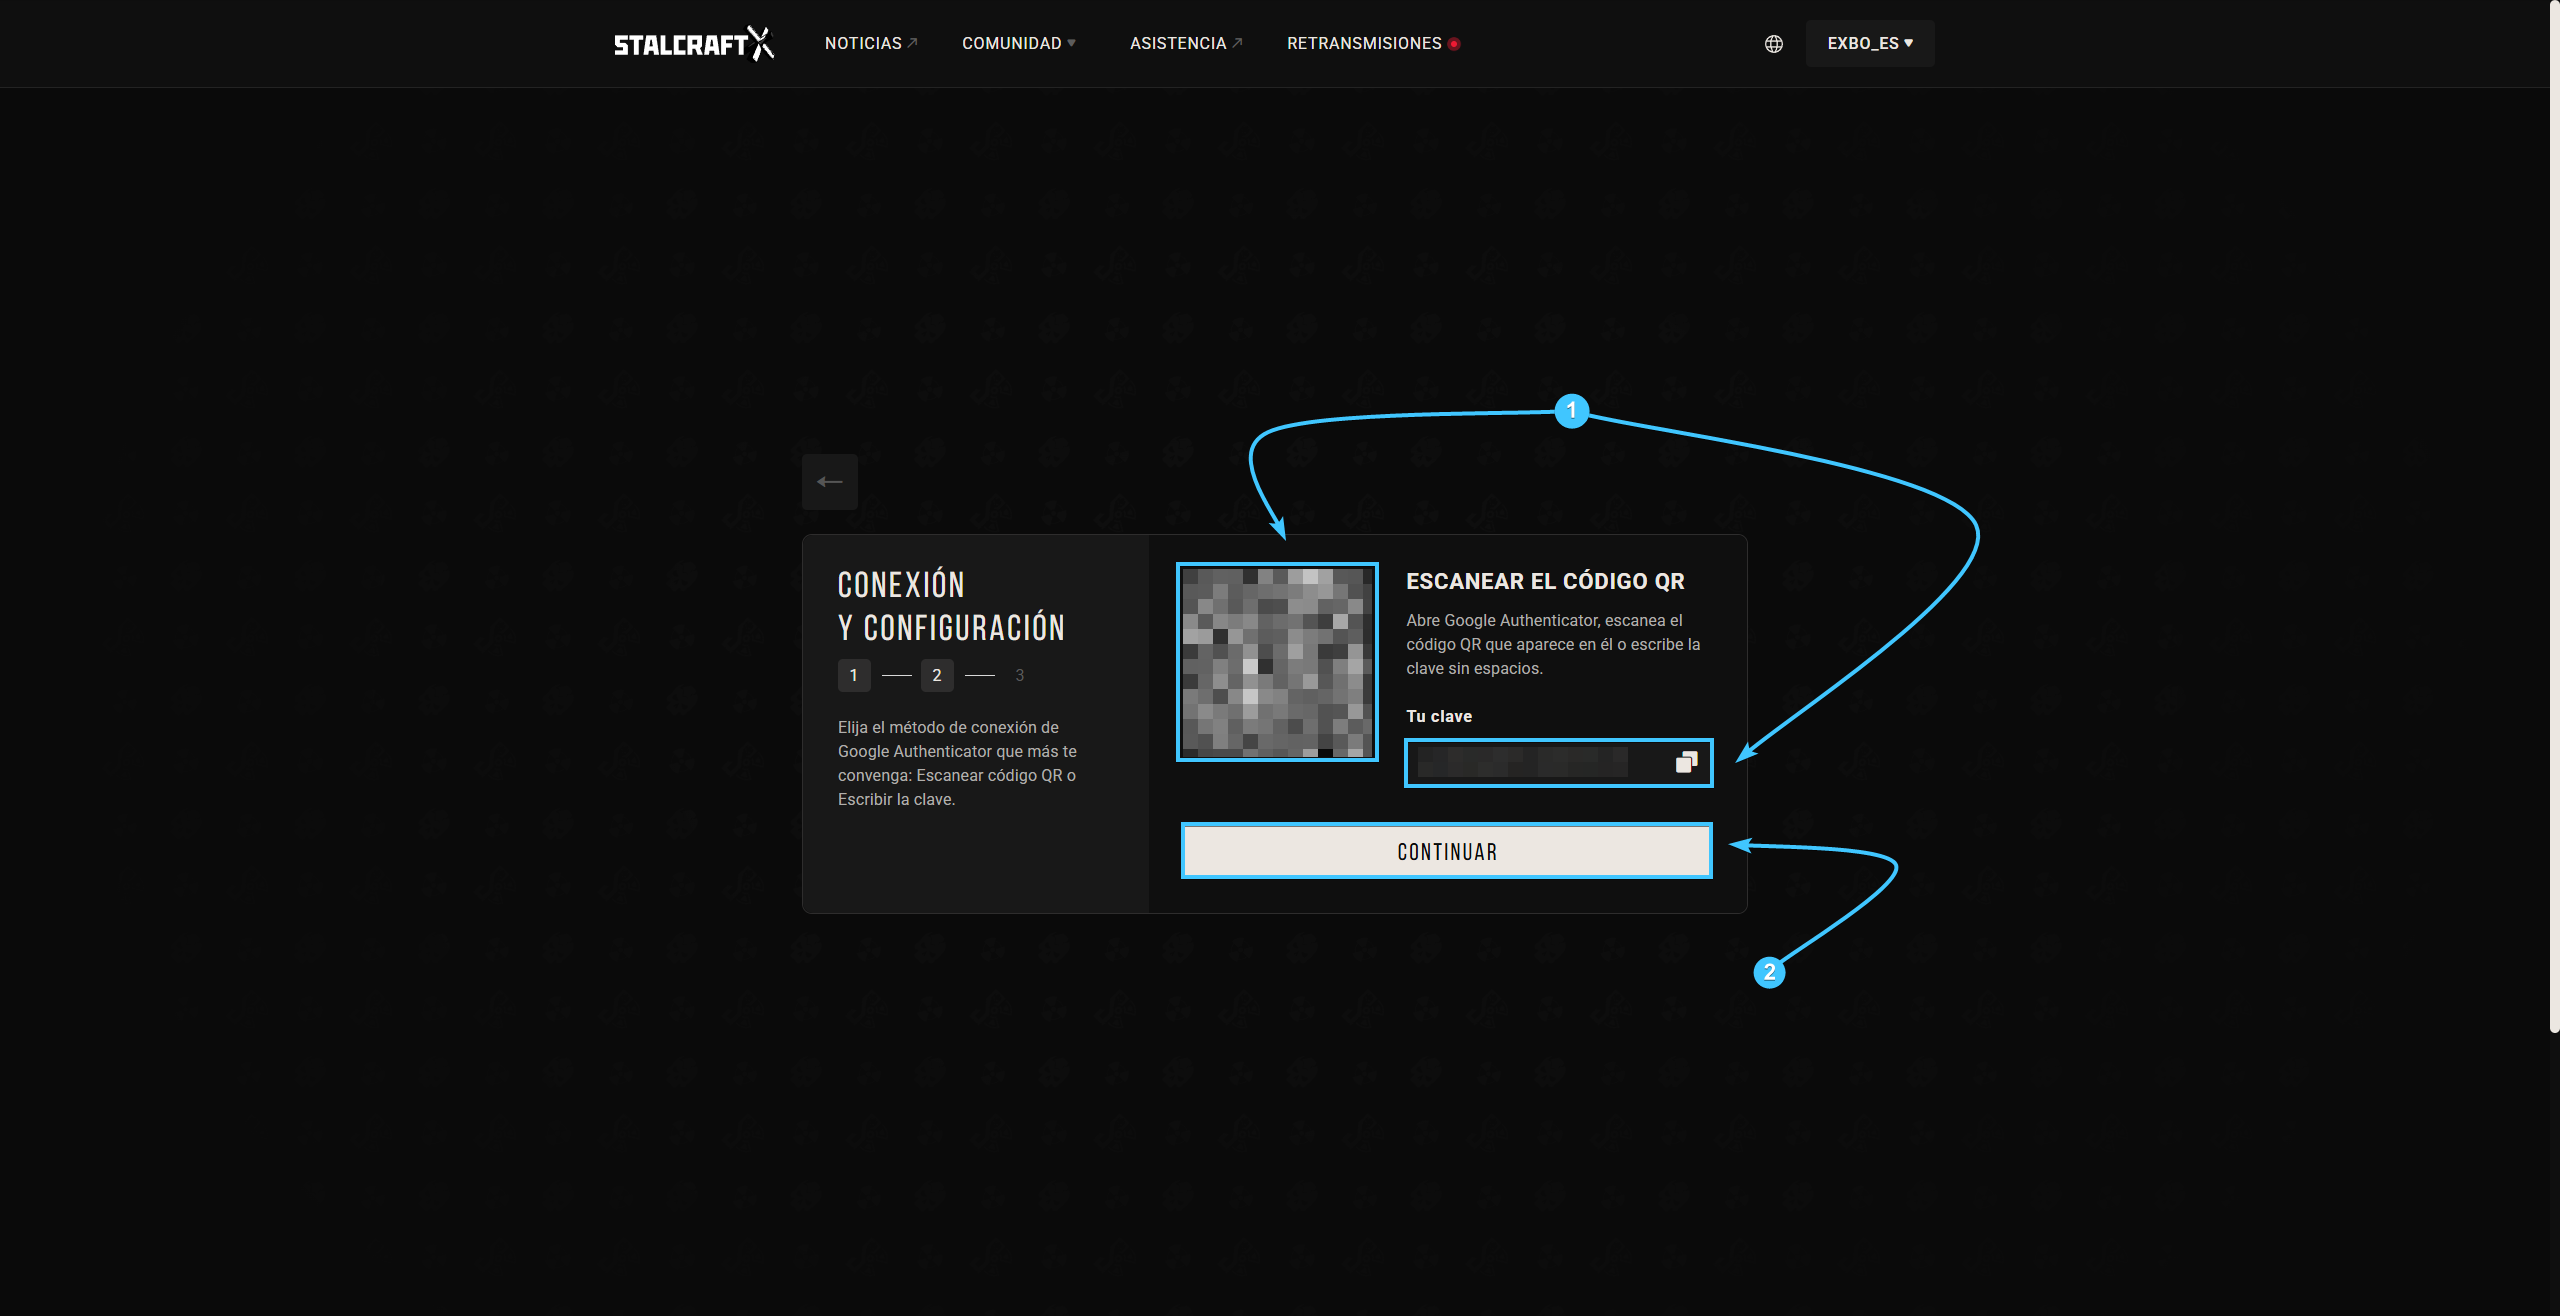
Task: Click the ESCANEAR EL CÓDIGO QR heading
Action: pos(1545,581)
